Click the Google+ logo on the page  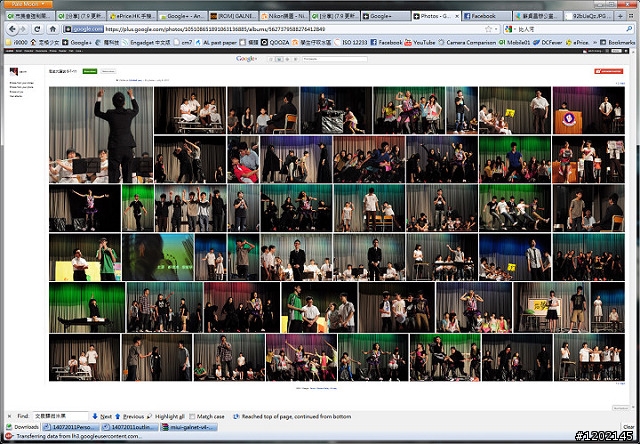[246, 59]
